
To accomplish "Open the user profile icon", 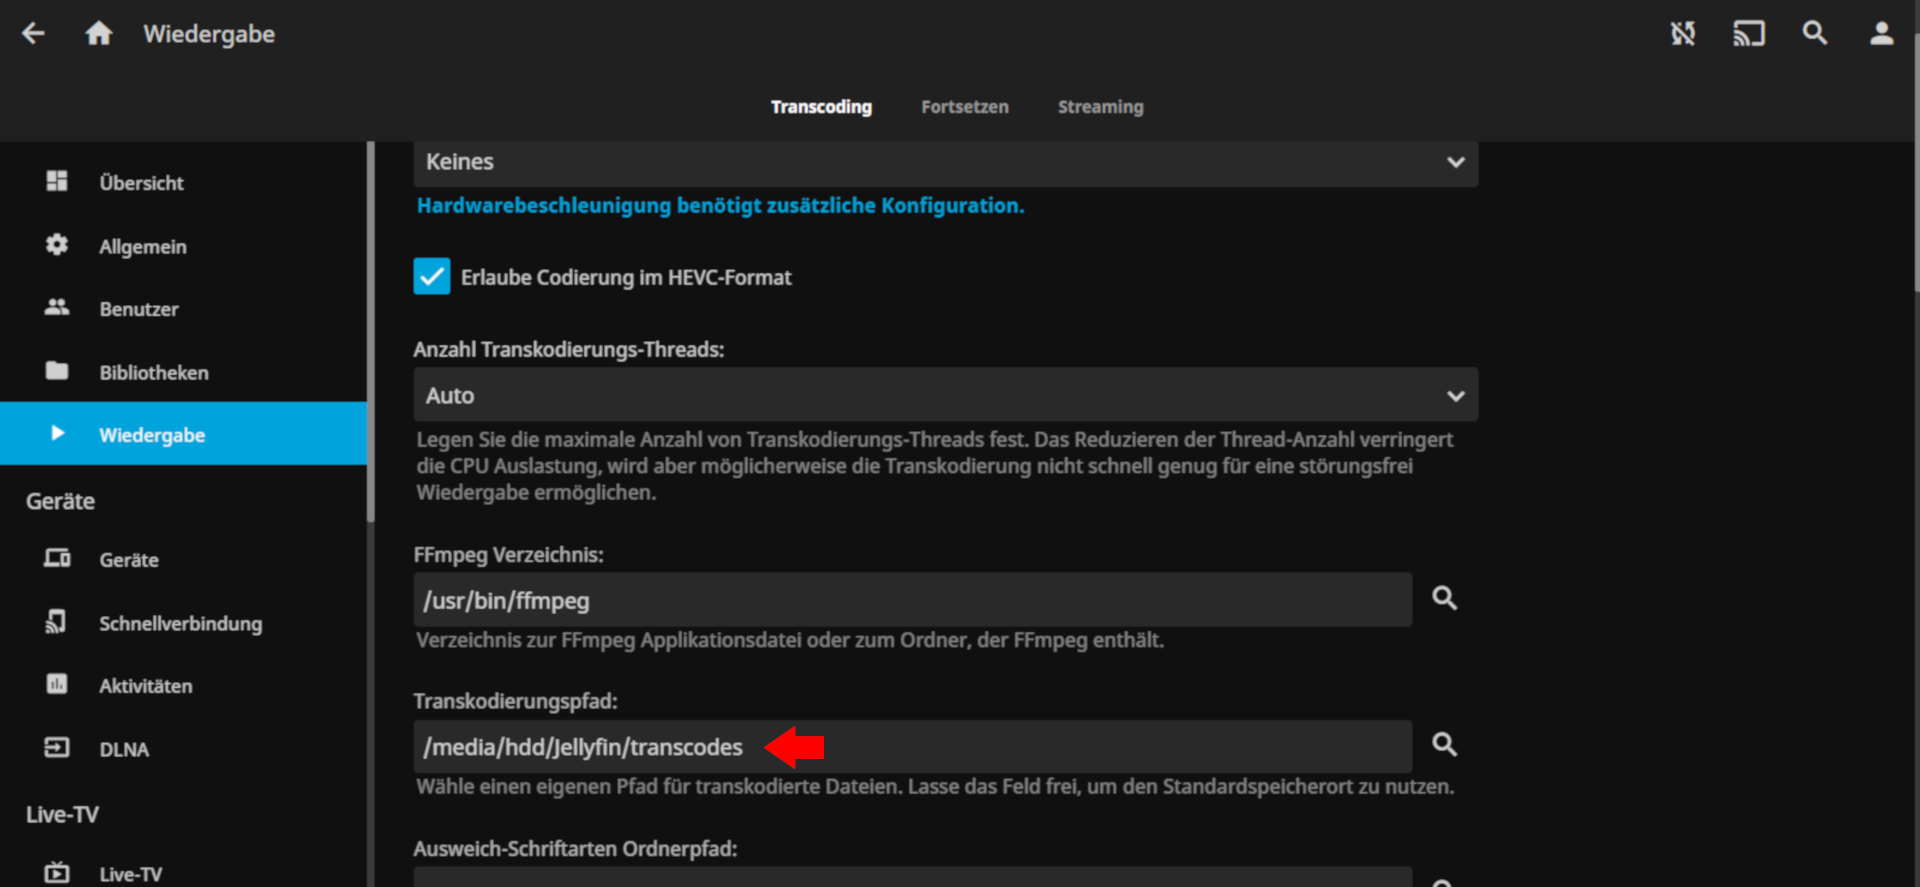I will (1881, 34).
